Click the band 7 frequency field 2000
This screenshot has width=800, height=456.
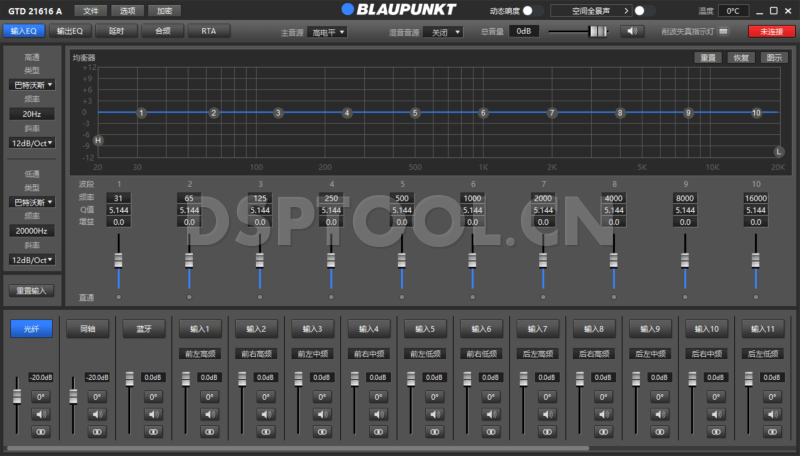point(543,198)
